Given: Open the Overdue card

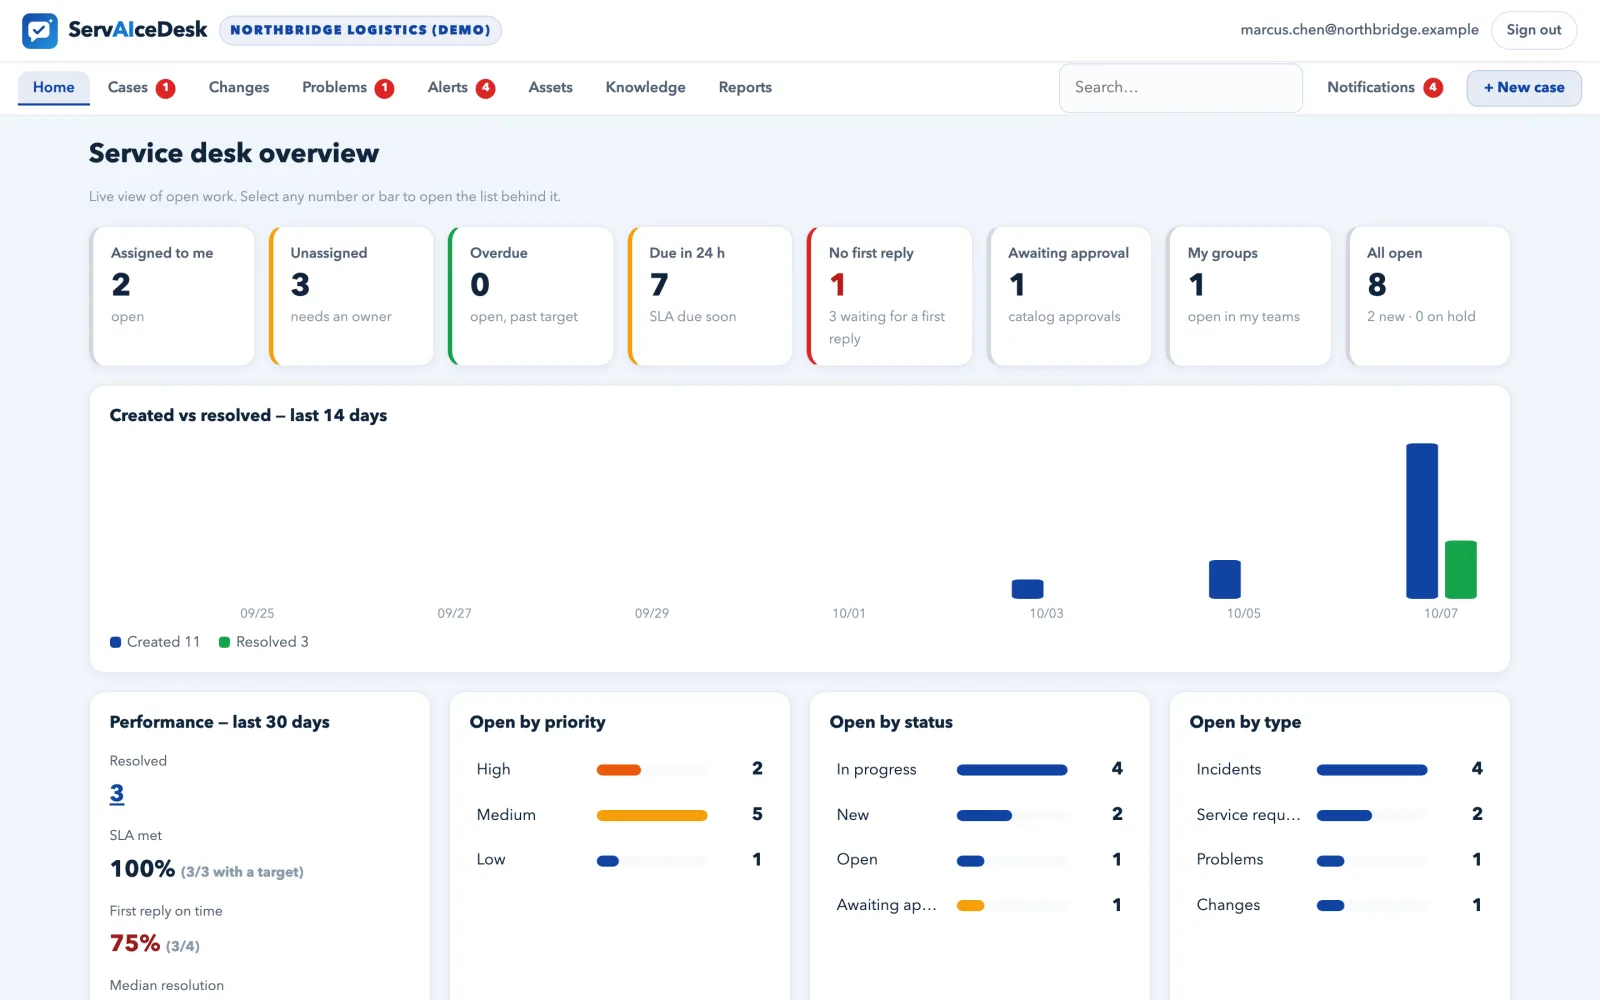Looking at the screenshot, I should (x=531, y=296).
